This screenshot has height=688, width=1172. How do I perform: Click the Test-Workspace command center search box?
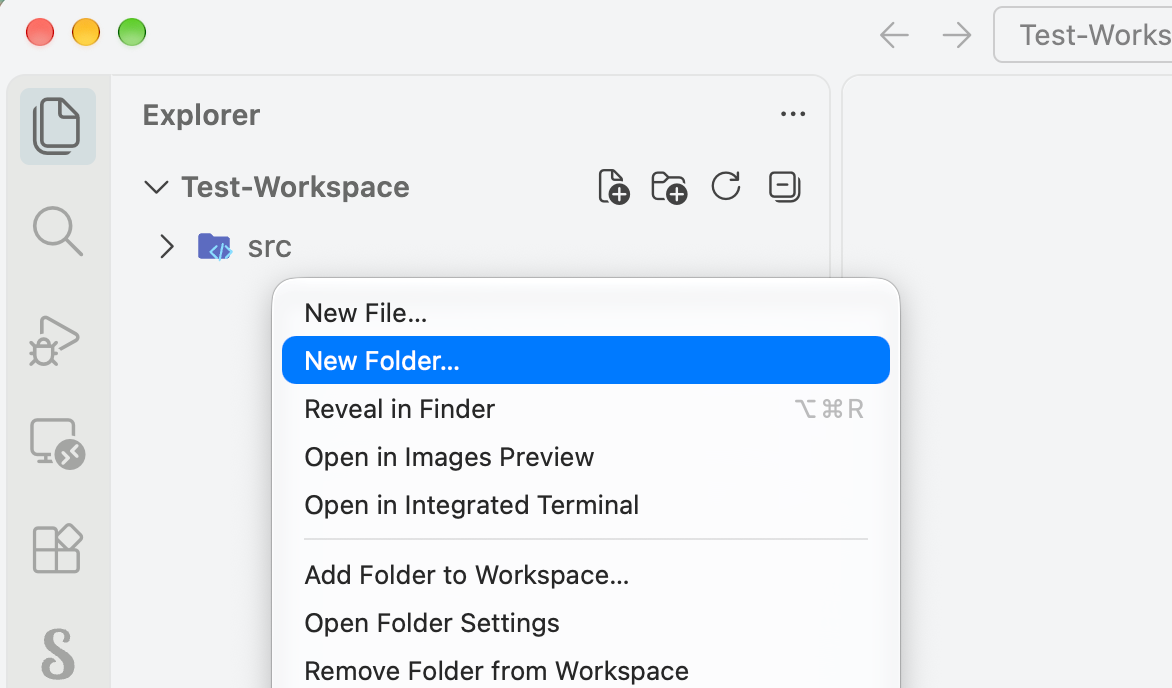pyautogui.click(x=1083, y=35)
